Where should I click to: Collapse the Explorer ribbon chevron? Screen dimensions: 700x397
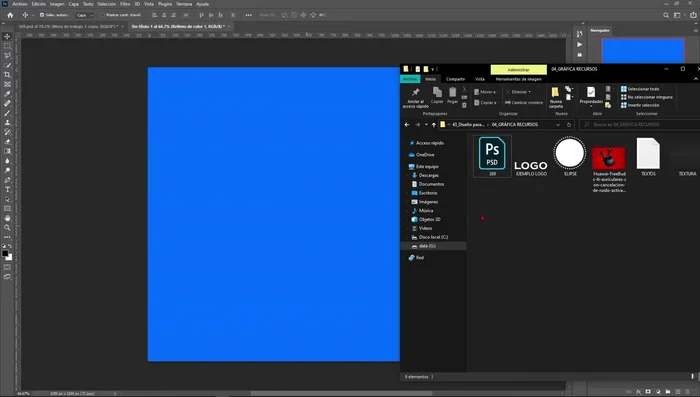(x=696, y=79)
